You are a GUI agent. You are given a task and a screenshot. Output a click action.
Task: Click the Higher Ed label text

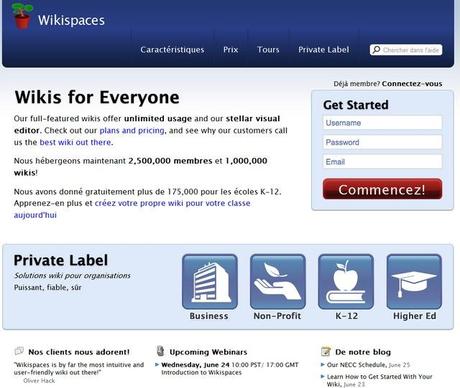pos(415,316)
